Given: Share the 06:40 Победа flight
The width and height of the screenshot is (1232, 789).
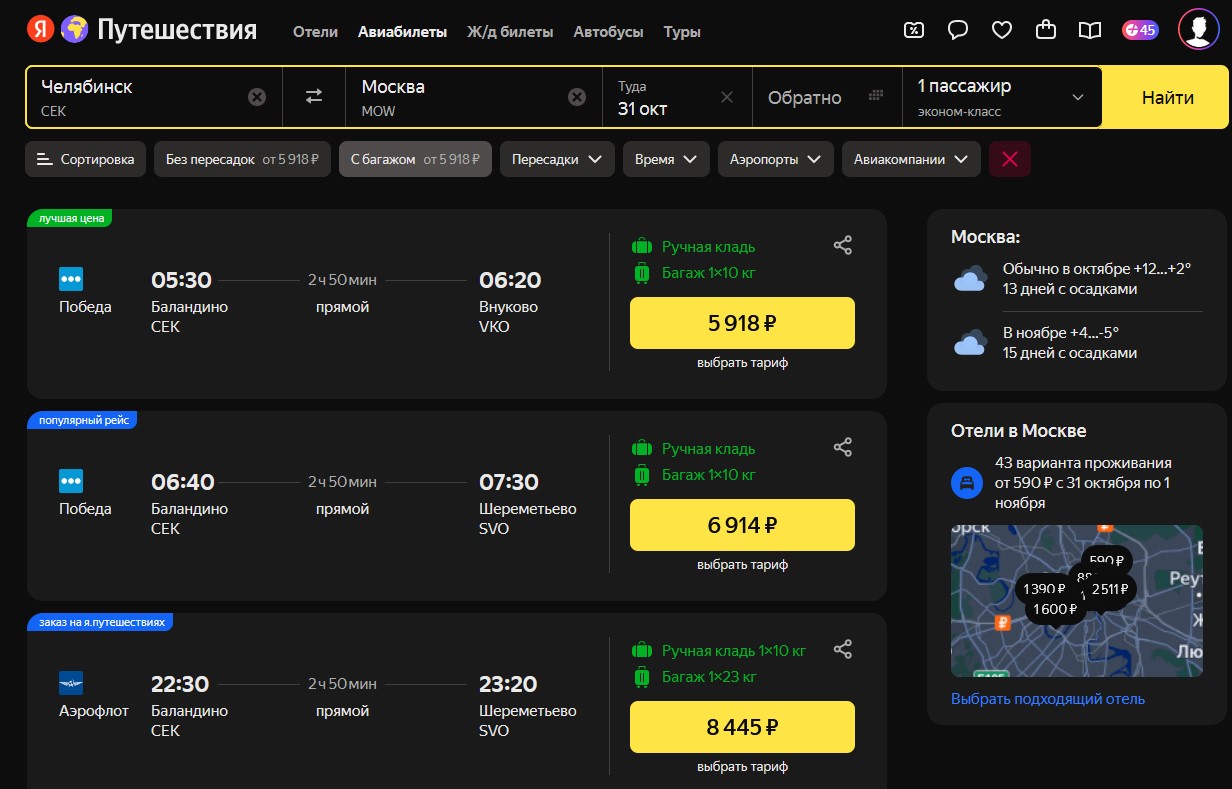Looking at the screenshot, I should [843, 447].
